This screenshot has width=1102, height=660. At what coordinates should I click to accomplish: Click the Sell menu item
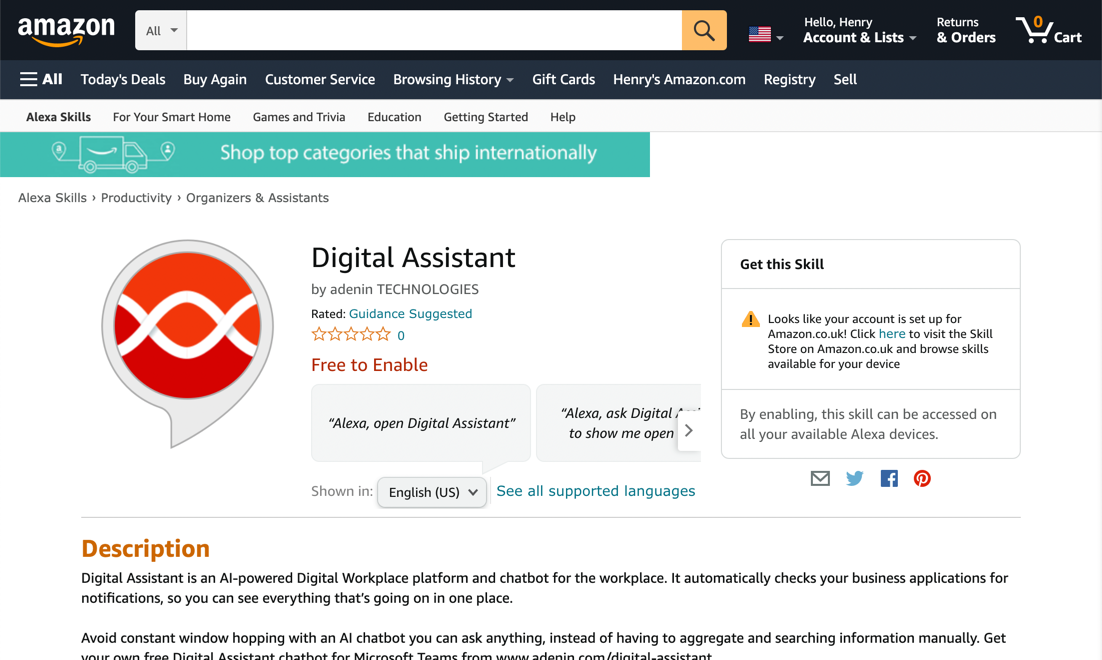click(845, 79)
